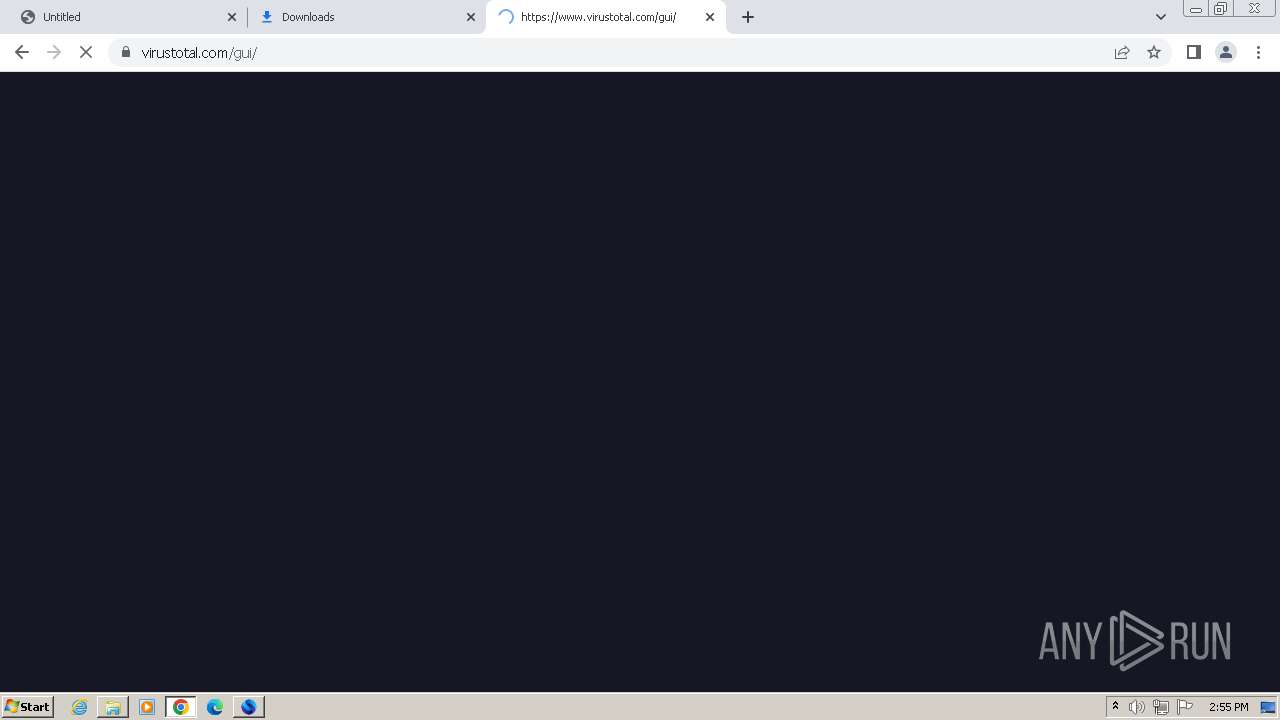
Task: Minimize the Chrome window
Action: coord(1195,9)
